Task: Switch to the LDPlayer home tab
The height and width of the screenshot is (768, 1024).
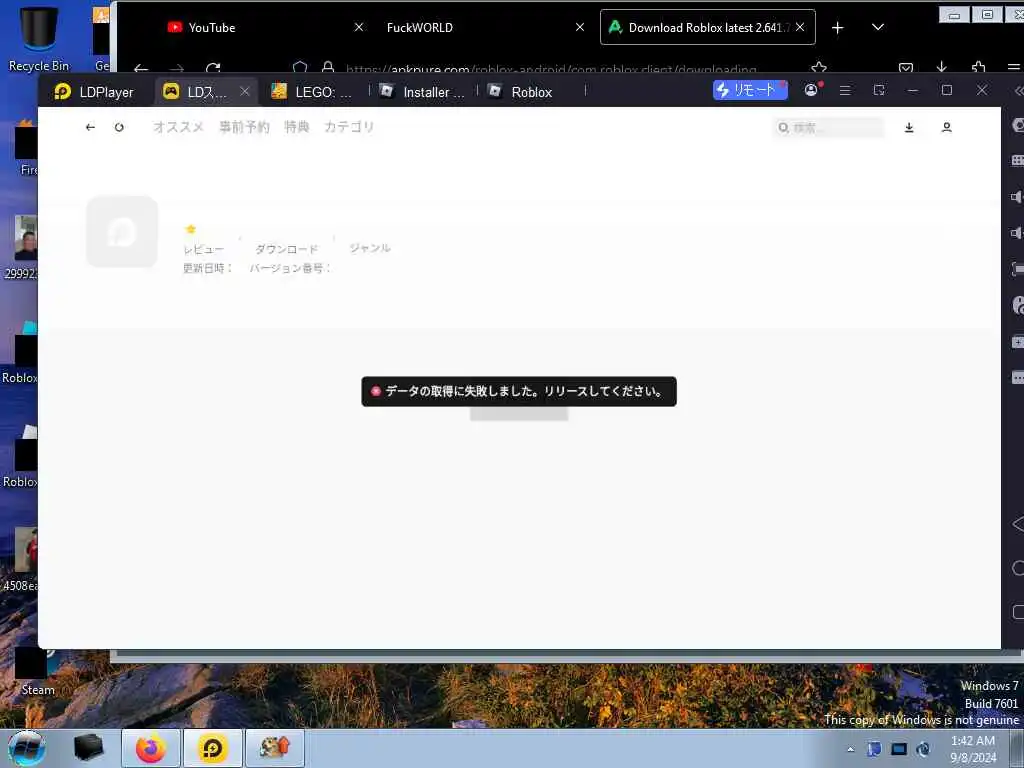Action: tap(95, 92)
